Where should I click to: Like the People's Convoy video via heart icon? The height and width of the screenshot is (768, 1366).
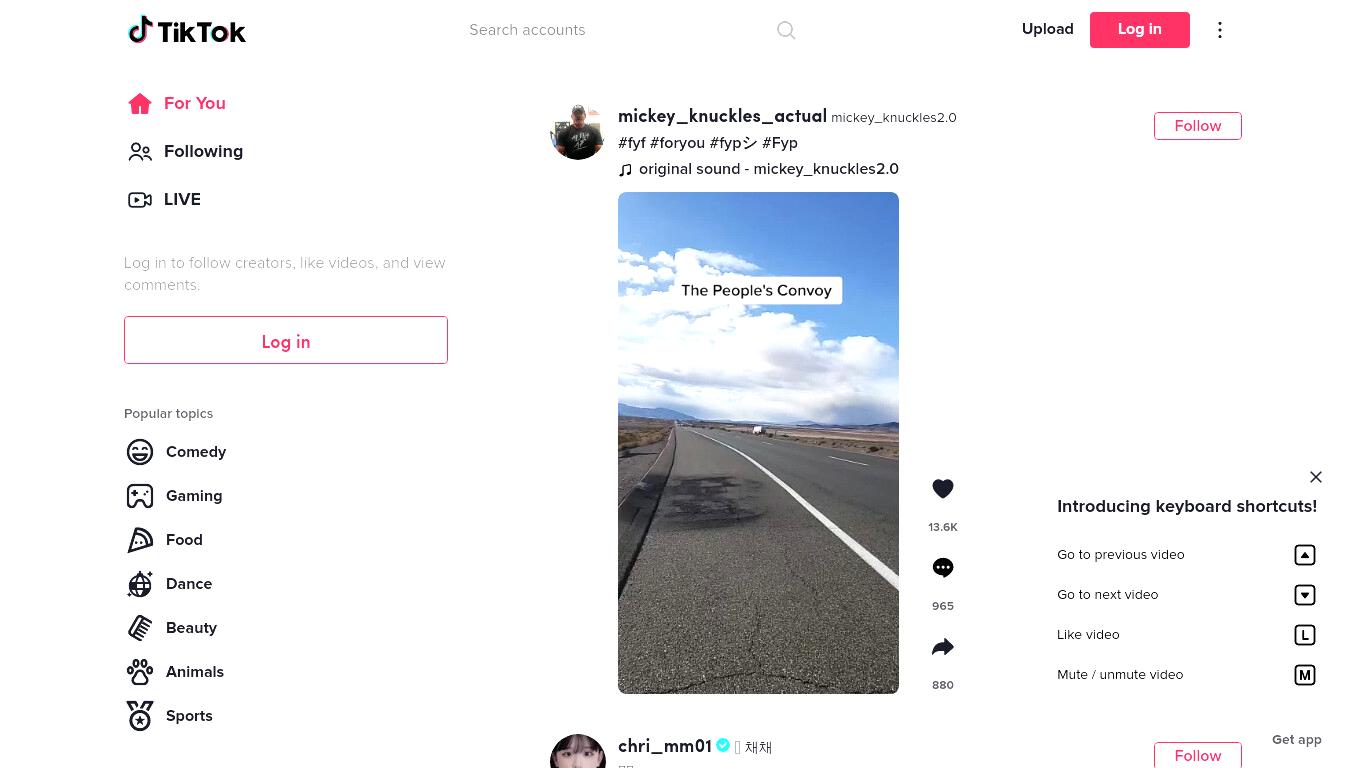tap(943, 489)
